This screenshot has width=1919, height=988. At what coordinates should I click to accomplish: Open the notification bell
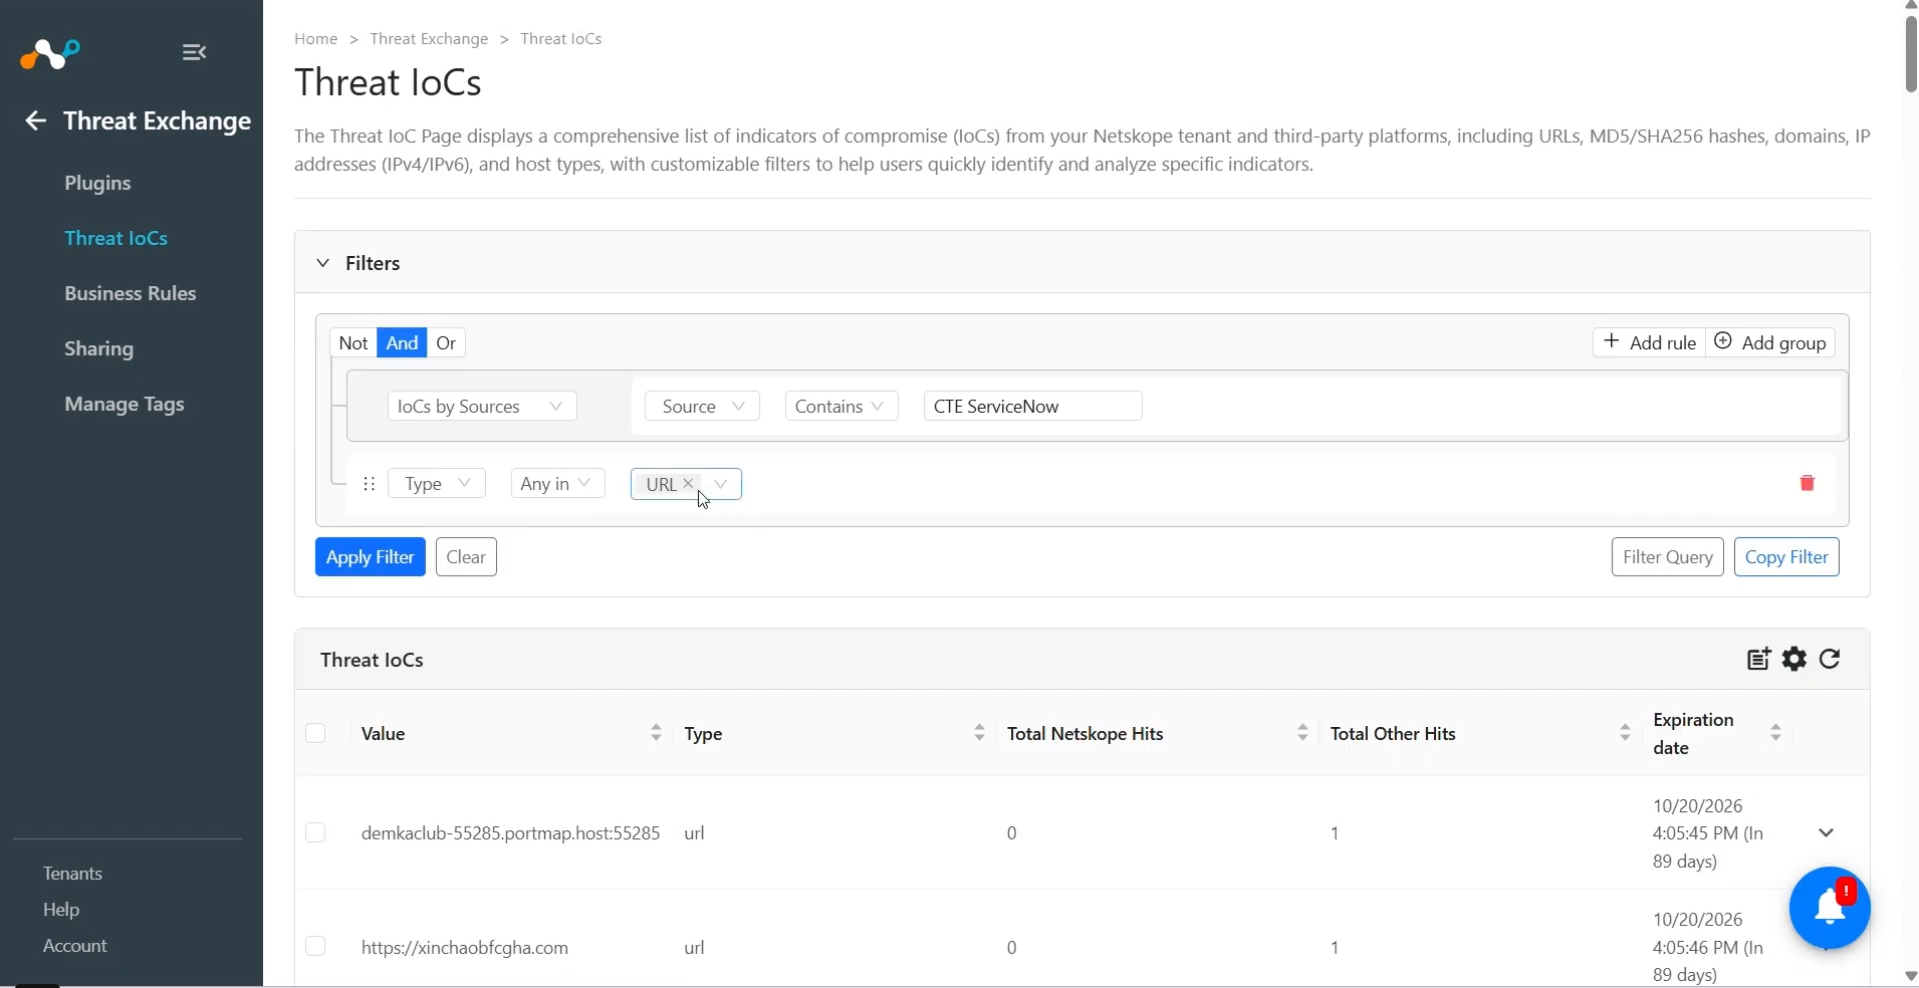[x=1830, y=907]
